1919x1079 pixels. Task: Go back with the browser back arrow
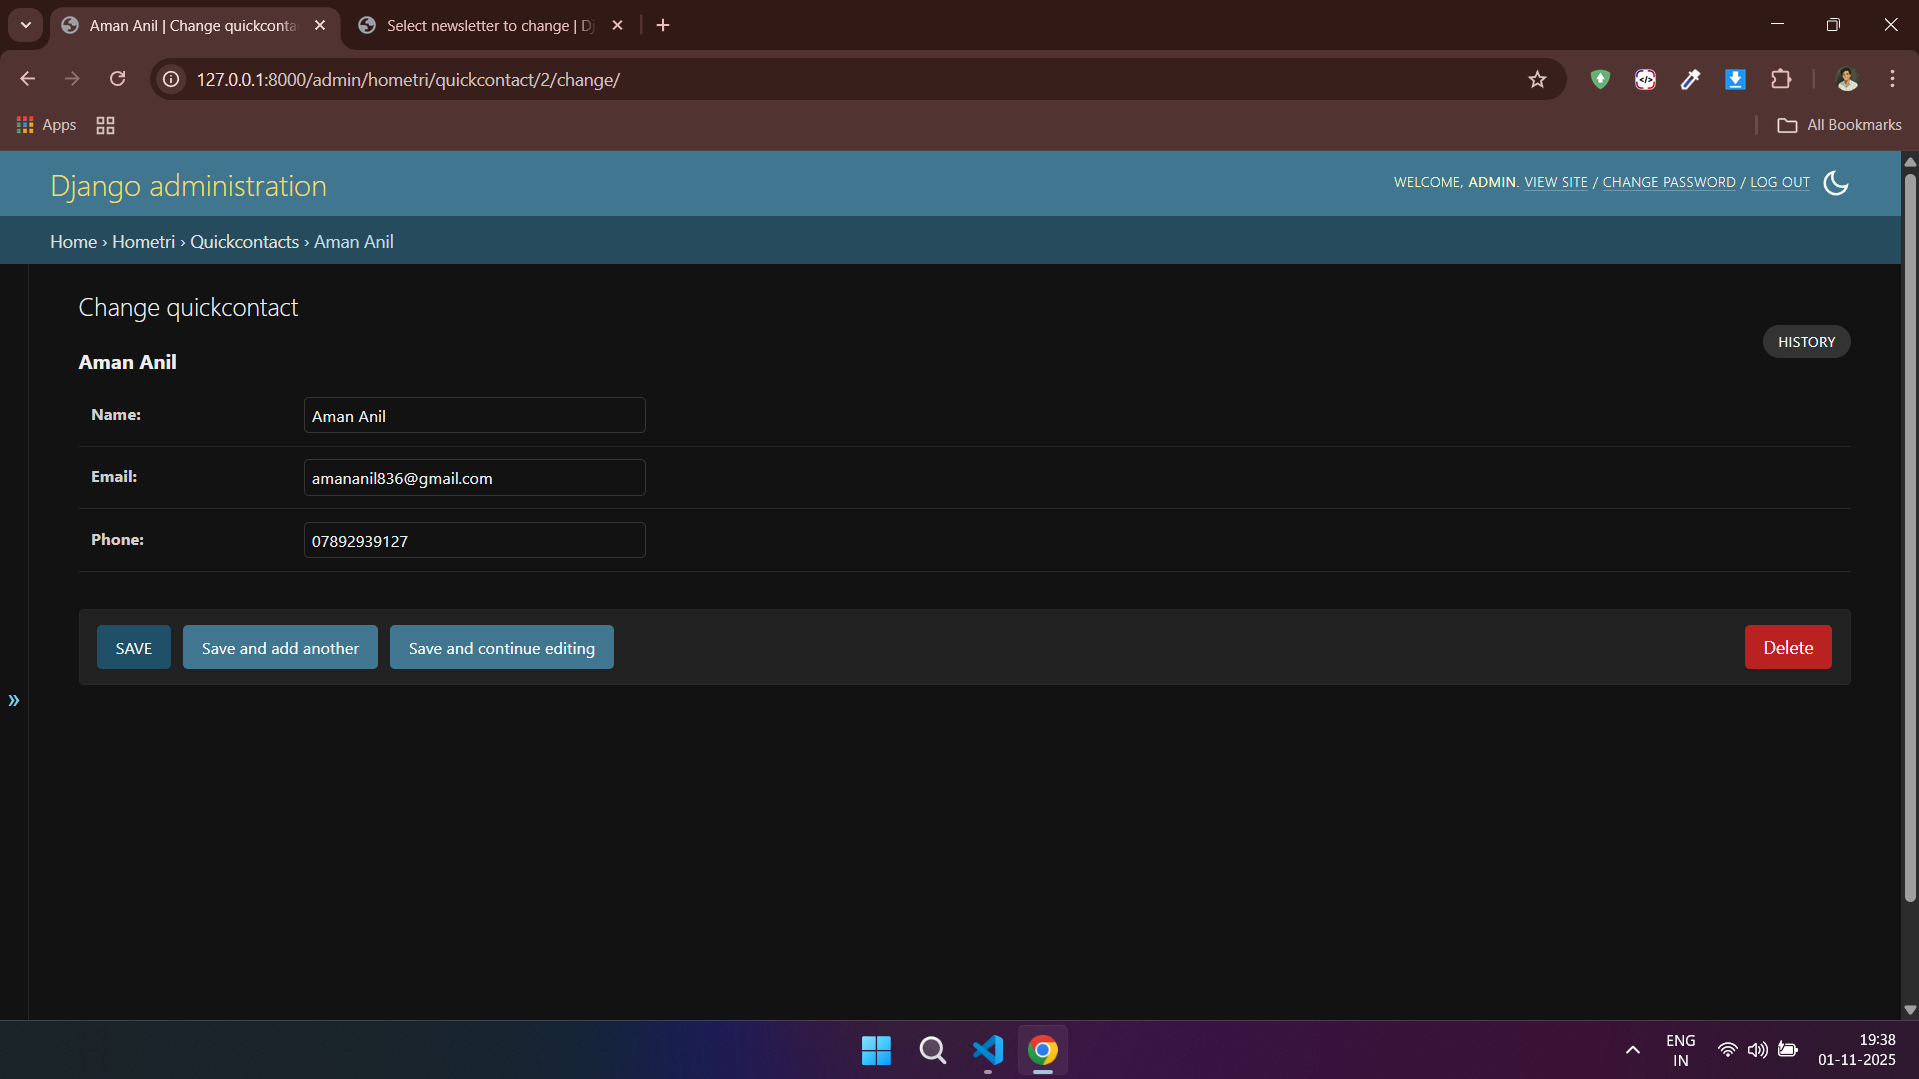(x=27, y=79)
